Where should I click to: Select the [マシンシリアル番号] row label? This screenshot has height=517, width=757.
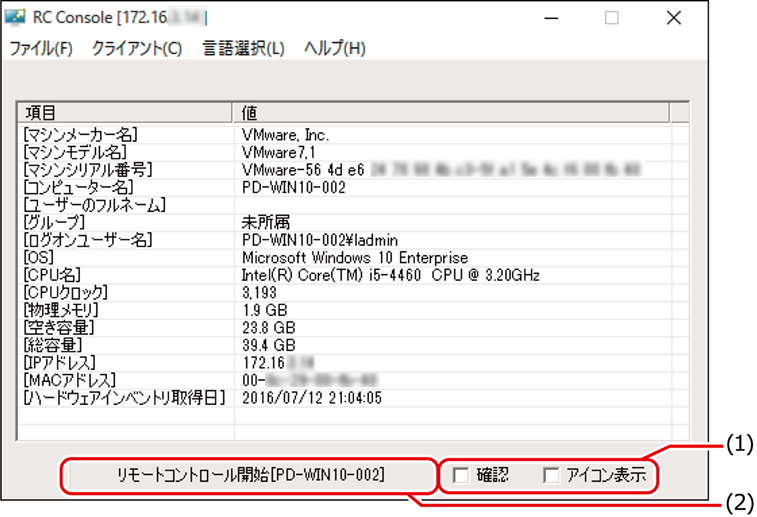click(x=88, y=170)
